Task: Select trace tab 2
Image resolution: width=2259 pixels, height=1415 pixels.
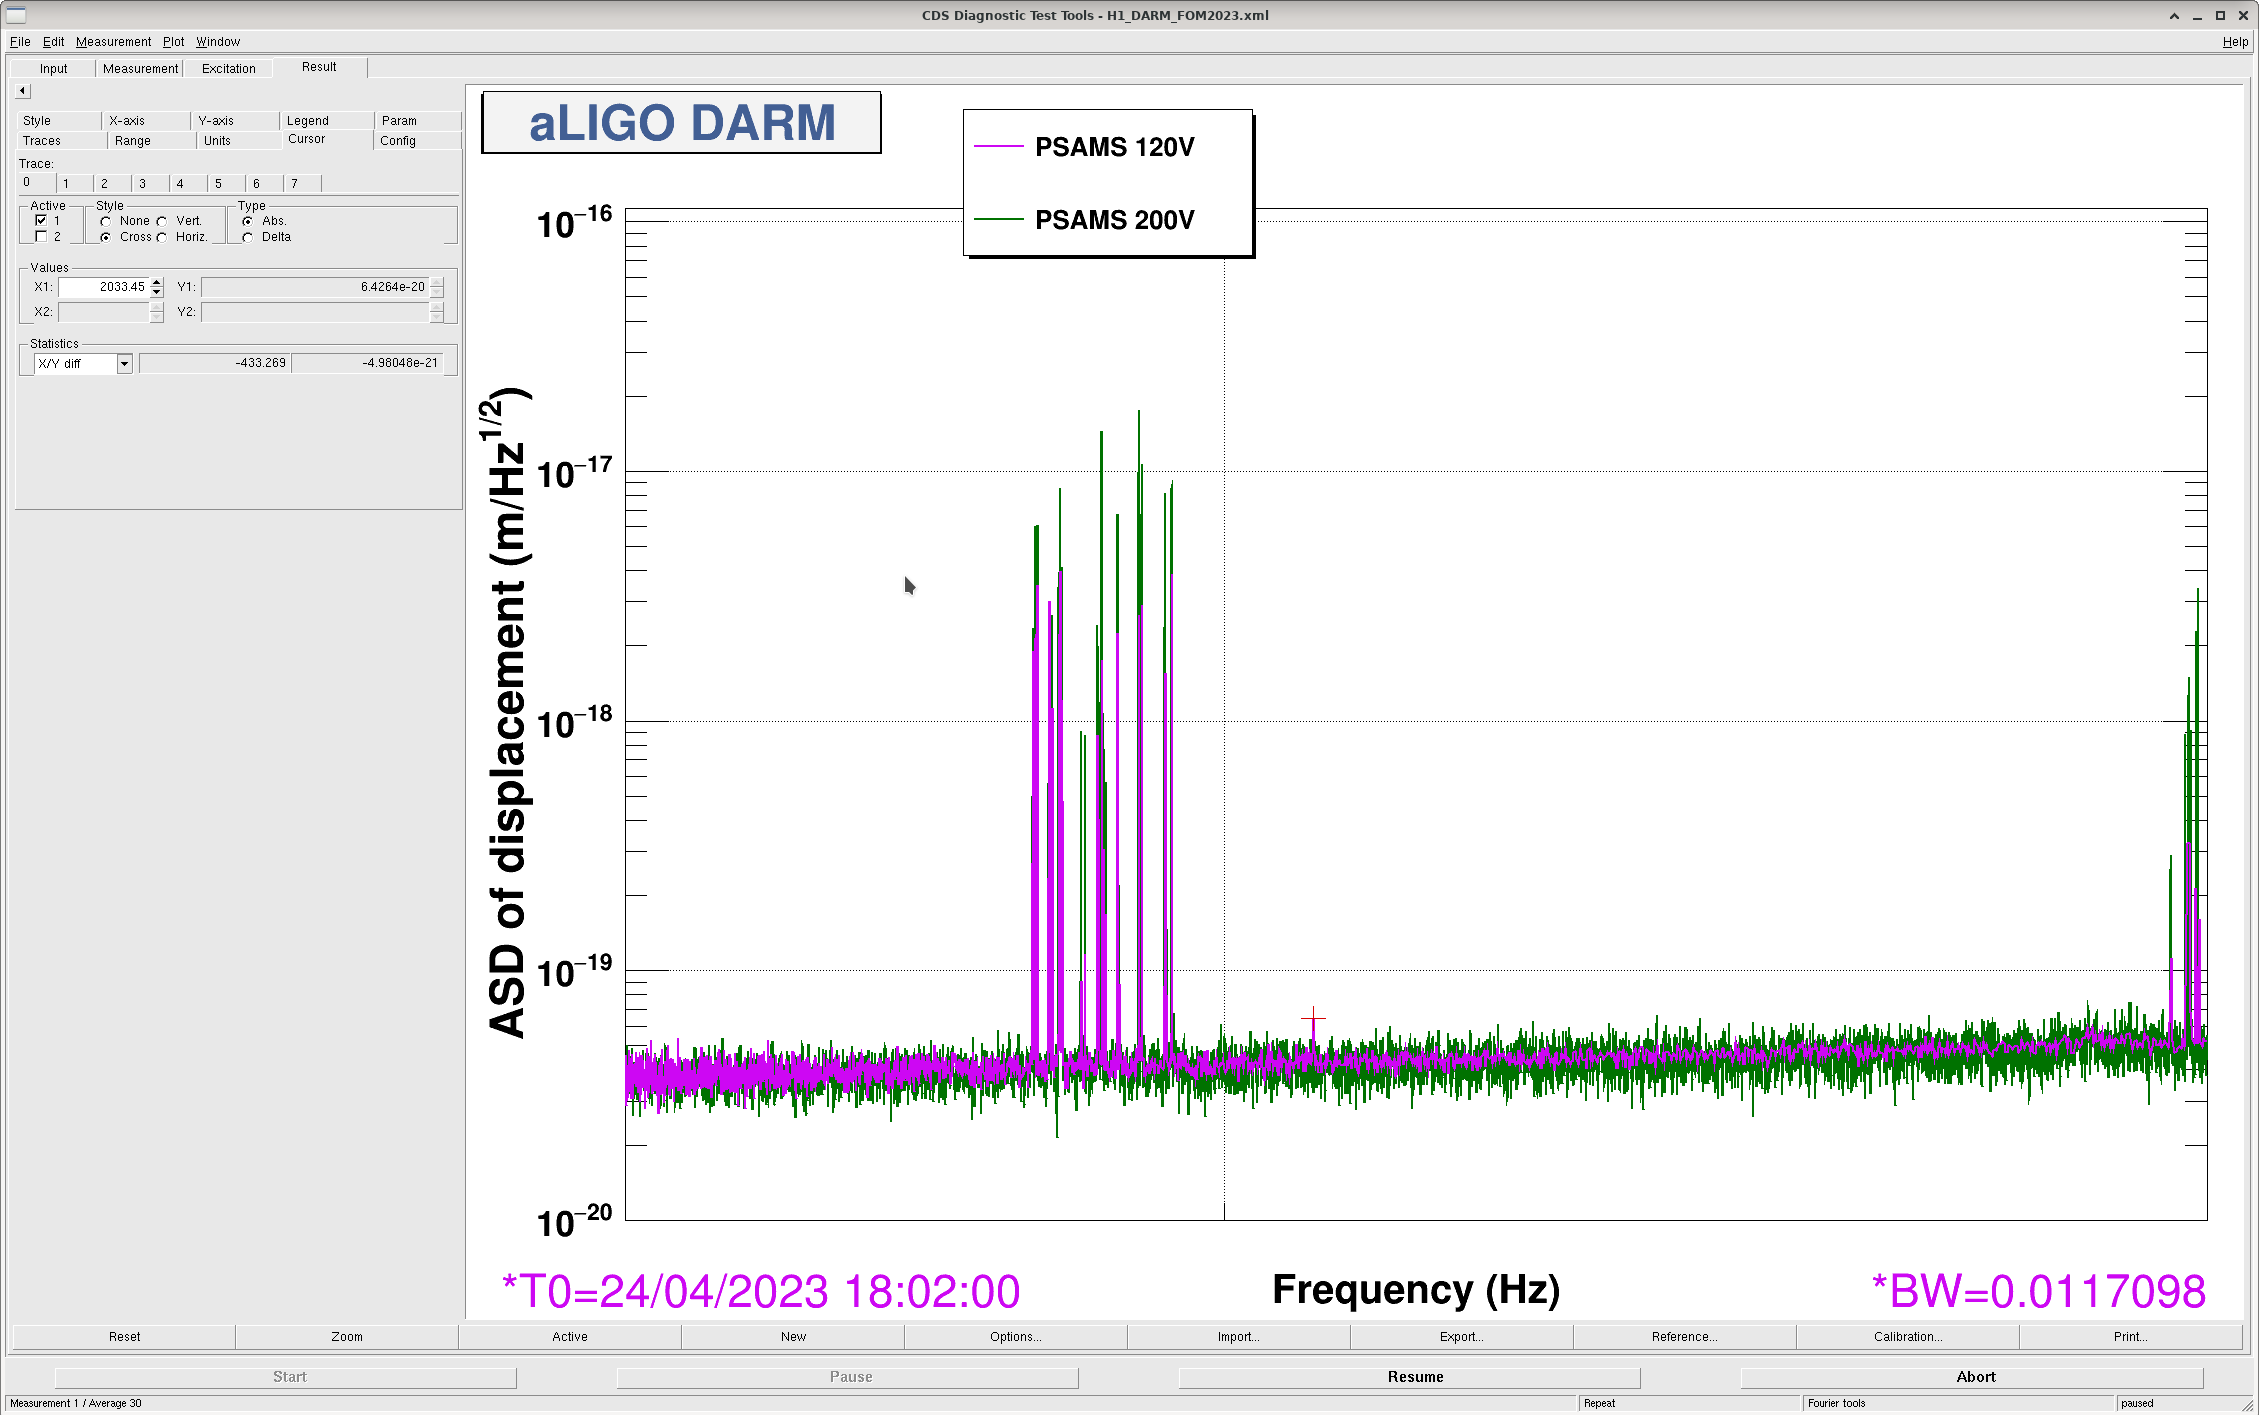Action: click(113, 184)
